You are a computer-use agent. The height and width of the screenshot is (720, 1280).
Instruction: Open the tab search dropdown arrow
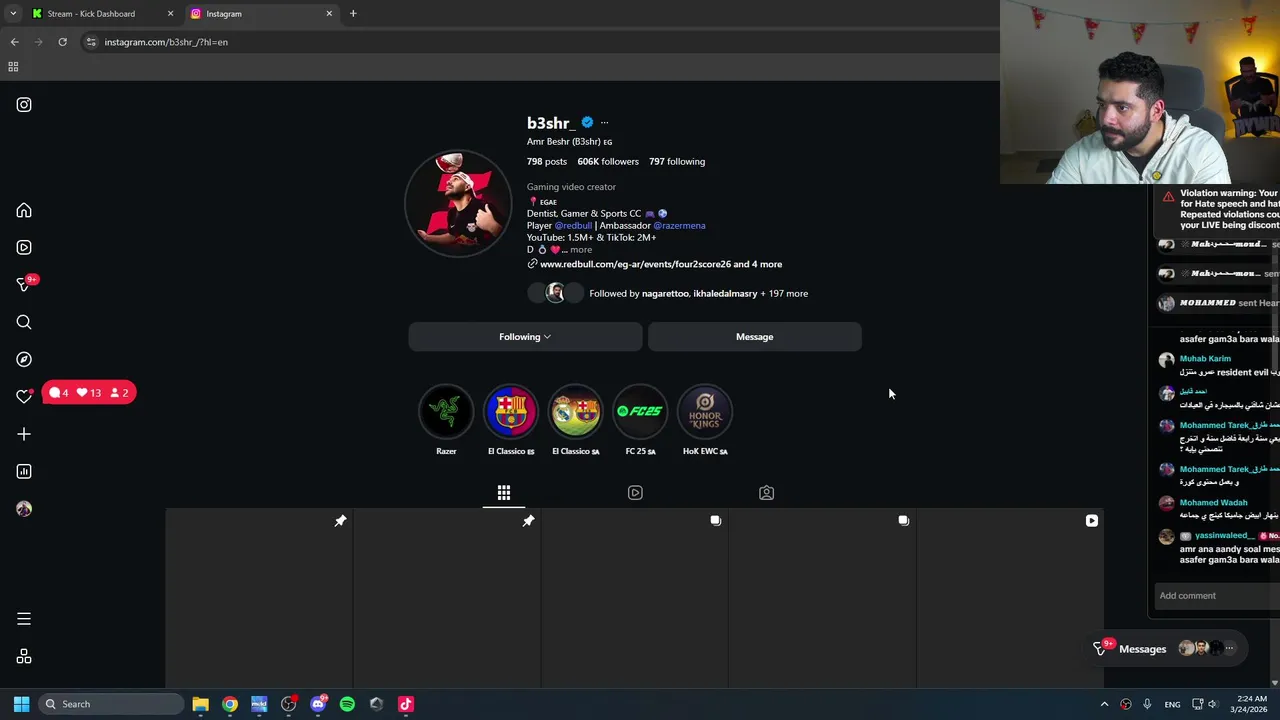pos(13,14)
